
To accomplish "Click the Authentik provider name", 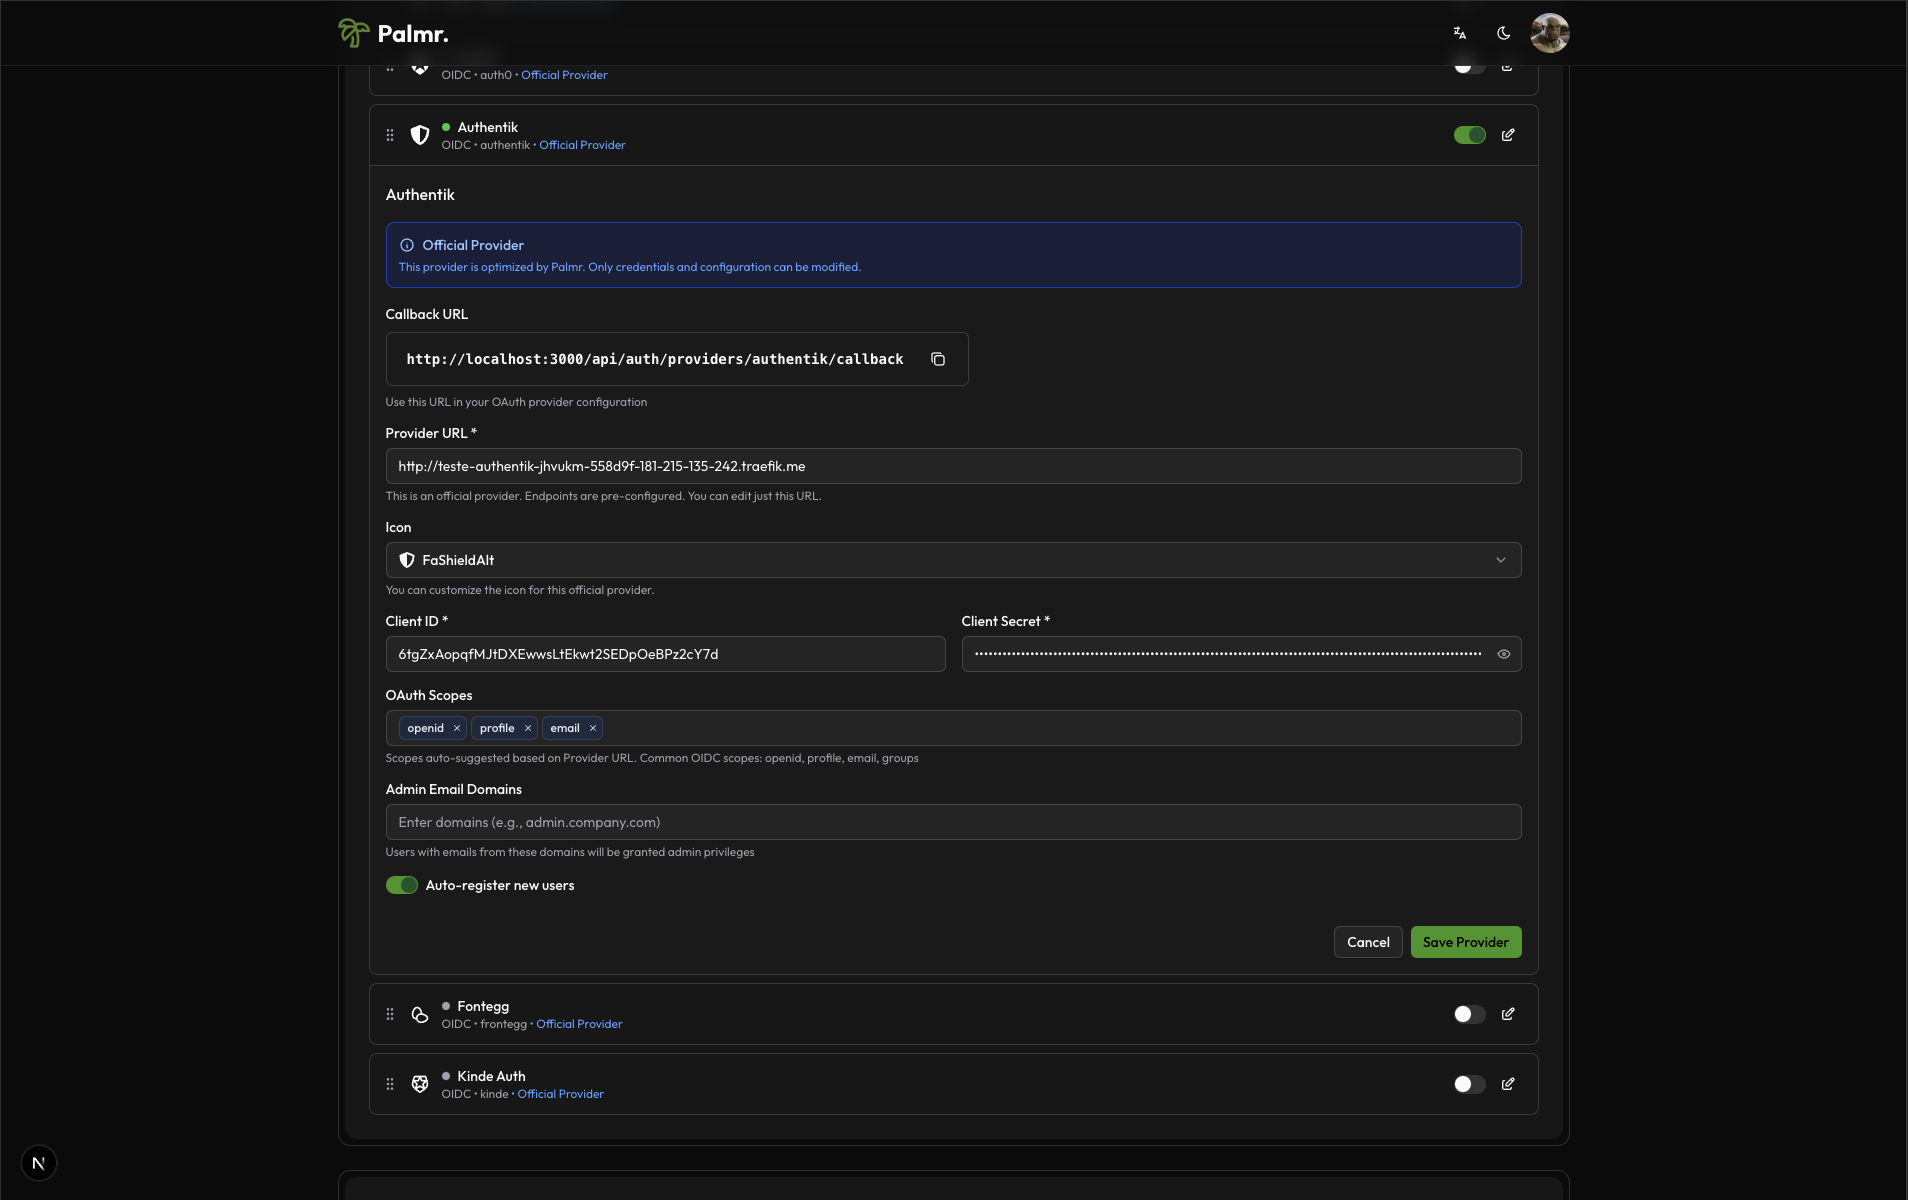I will [x=487, y=127].
